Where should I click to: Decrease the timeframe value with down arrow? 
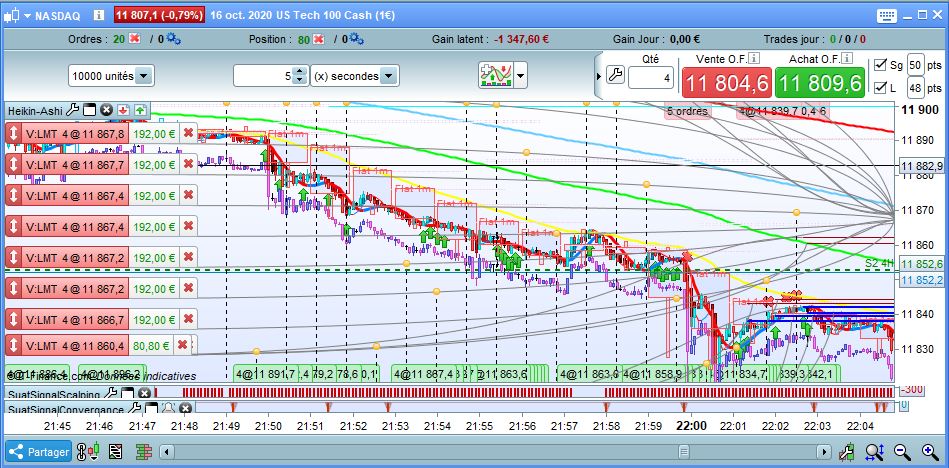point(300,81)
